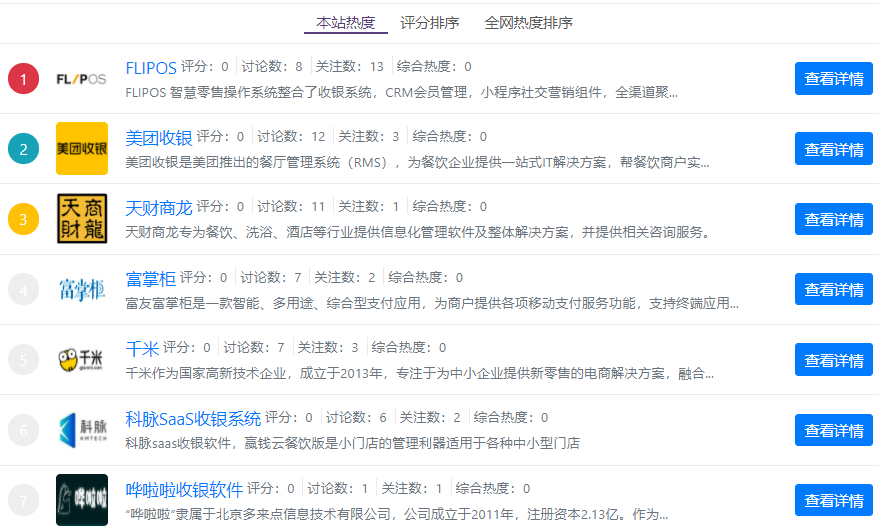Click description '美团收银是美团推出的餐厅管理系统'

coord(417,163)
